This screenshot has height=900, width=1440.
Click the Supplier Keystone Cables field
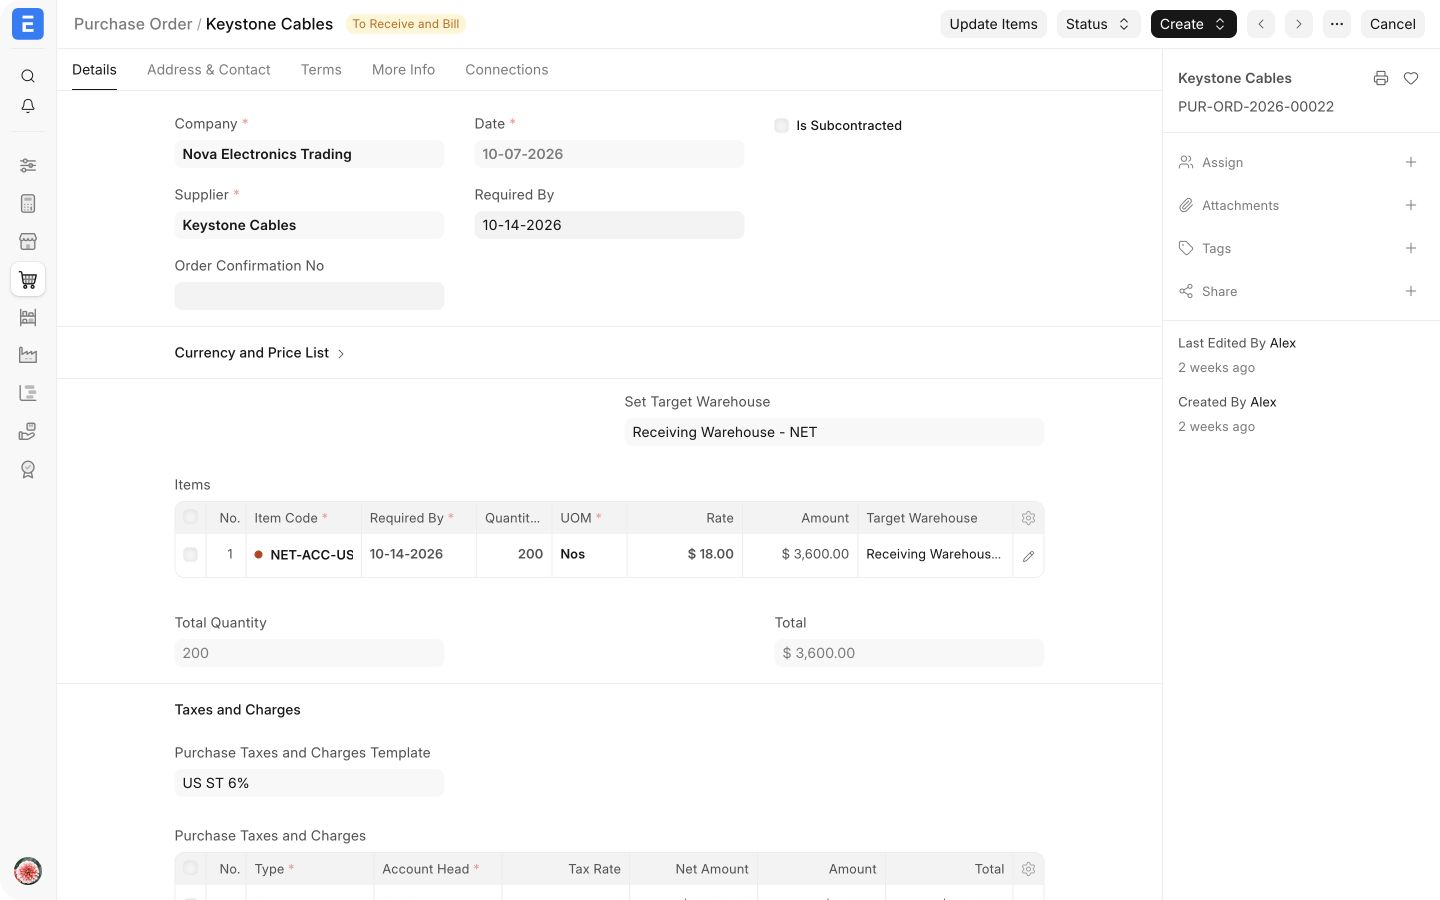coord(309,225)
